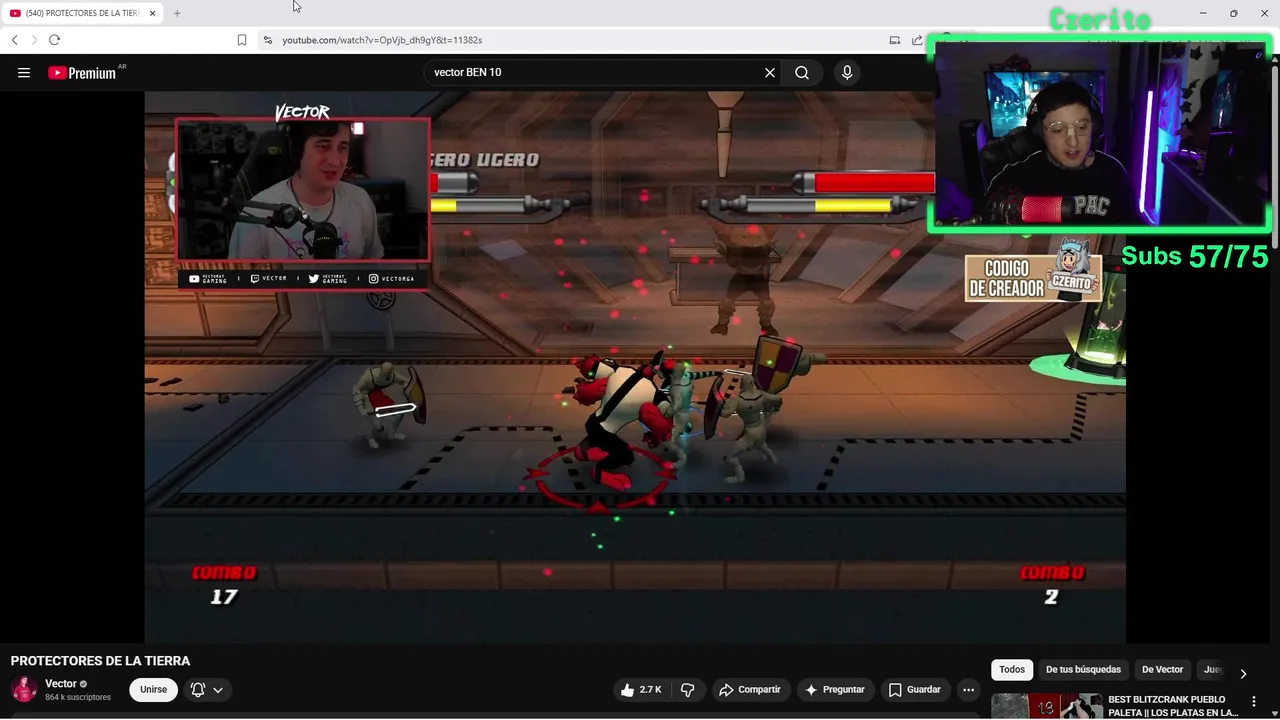Screen dimensions: 1280x720
Task: Open site info icon in address bar
Action: coord(267,40)
